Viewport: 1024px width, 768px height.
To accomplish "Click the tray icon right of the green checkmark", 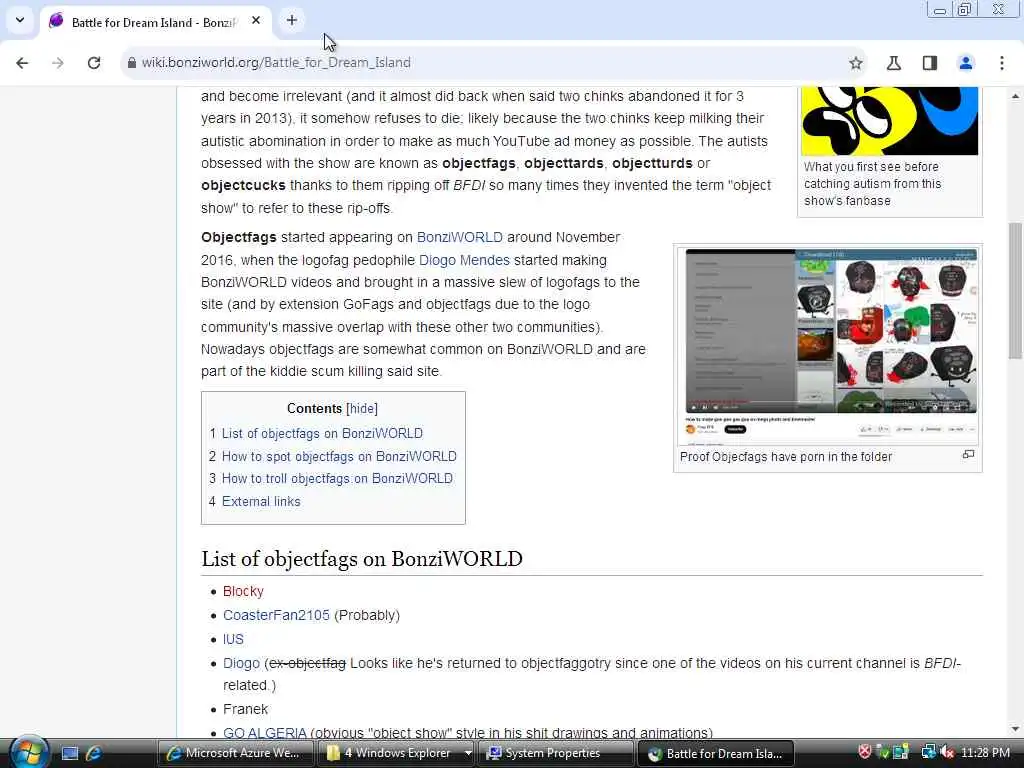I will 902,752.
